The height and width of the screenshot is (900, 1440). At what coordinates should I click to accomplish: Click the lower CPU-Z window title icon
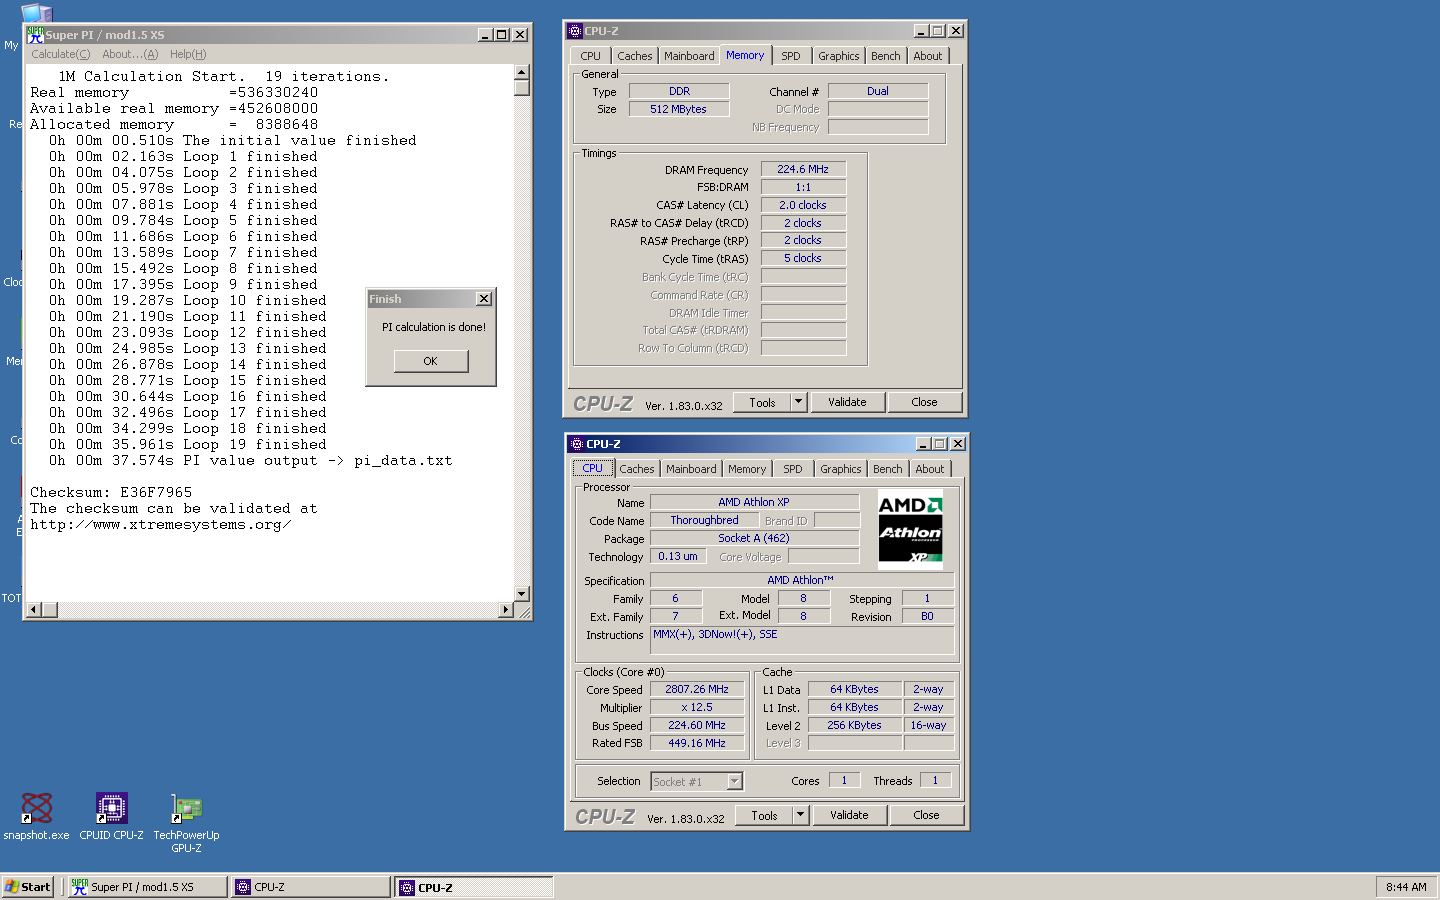tap(577, 444)
